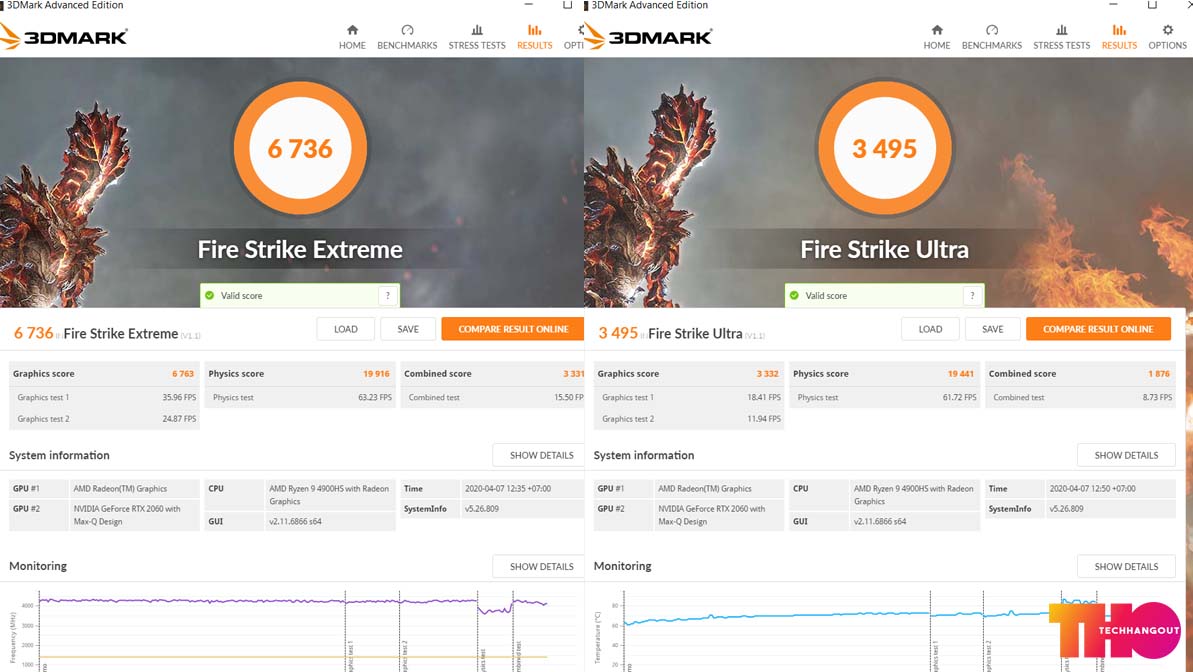Click 'Valid score' text in Fire Strike Ultra window

(x=826, y=295)
